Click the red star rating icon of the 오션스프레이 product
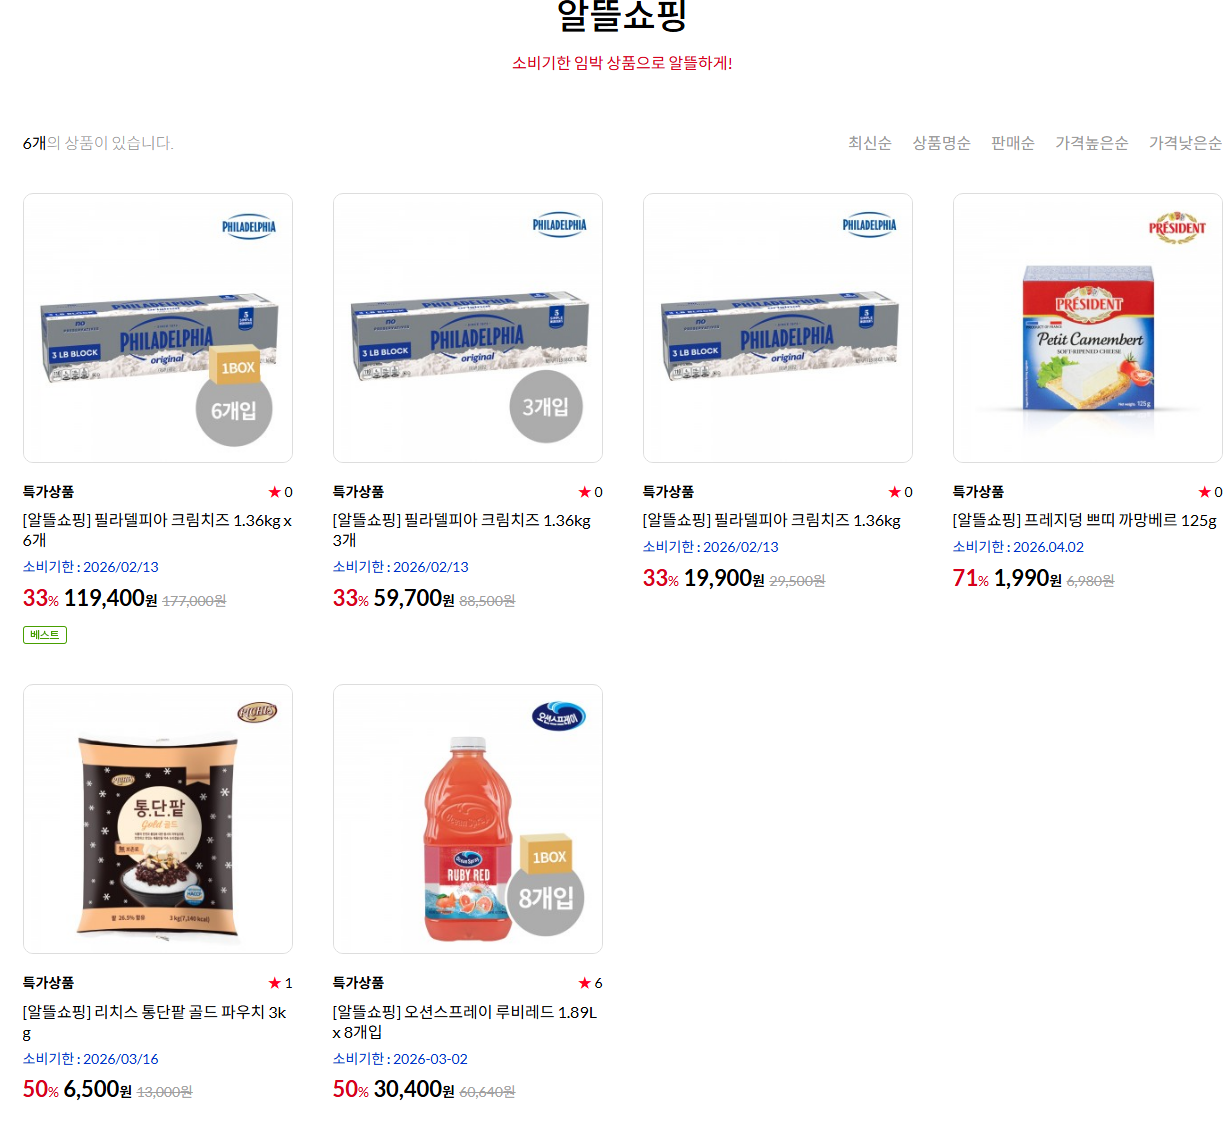Viewport: 1231px width, 1140px height. click(x=584, y=983)
